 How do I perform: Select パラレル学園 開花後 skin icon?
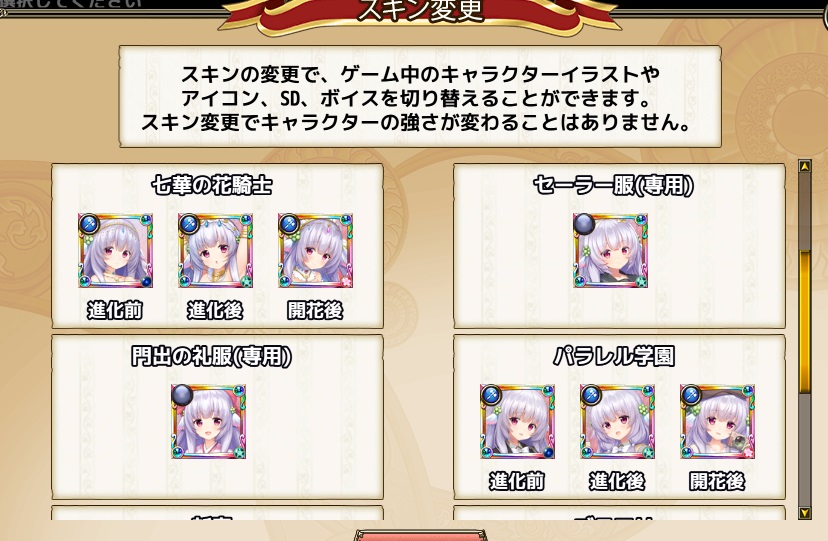tap(718, 421)
